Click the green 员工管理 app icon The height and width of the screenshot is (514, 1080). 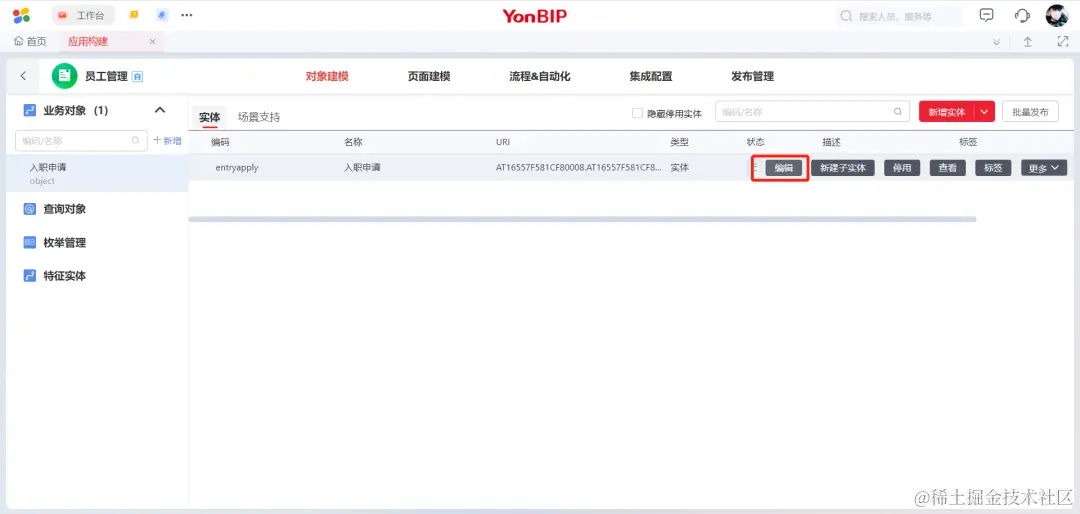pos(64,76)
